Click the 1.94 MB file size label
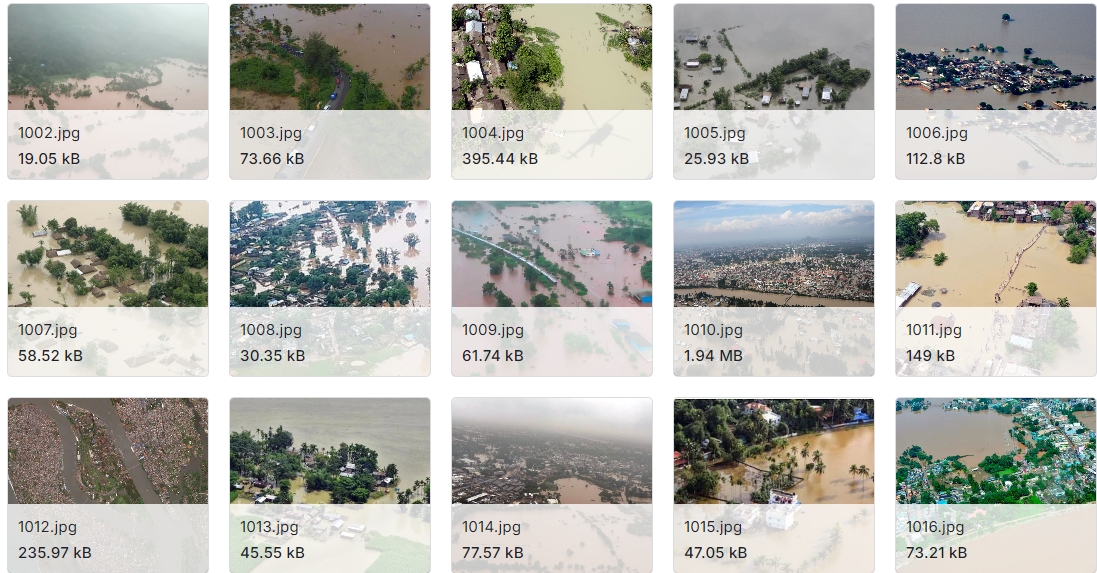Screen dimensions: 1097x573 [x=714, y=355]
